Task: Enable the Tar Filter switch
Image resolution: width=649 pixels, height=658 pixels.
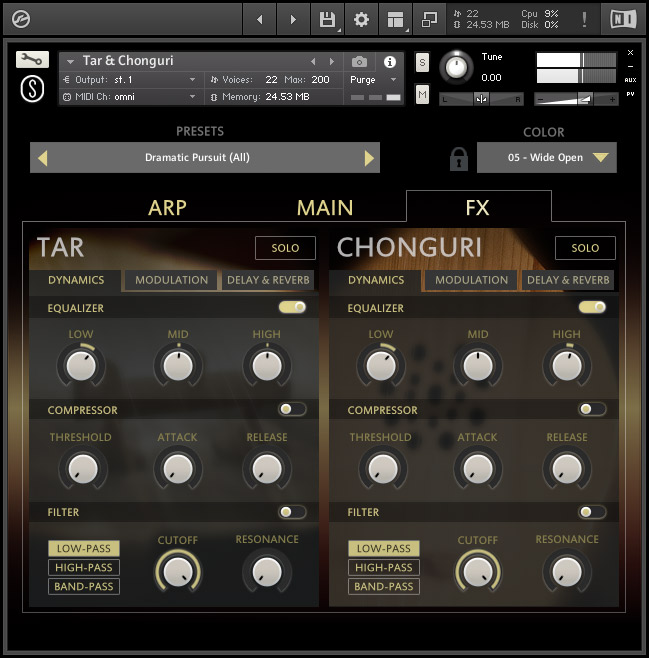Action: coord(292,512)
